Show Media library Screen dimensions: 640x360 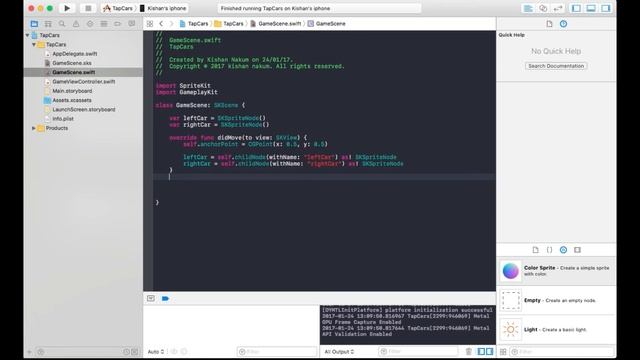577,250
